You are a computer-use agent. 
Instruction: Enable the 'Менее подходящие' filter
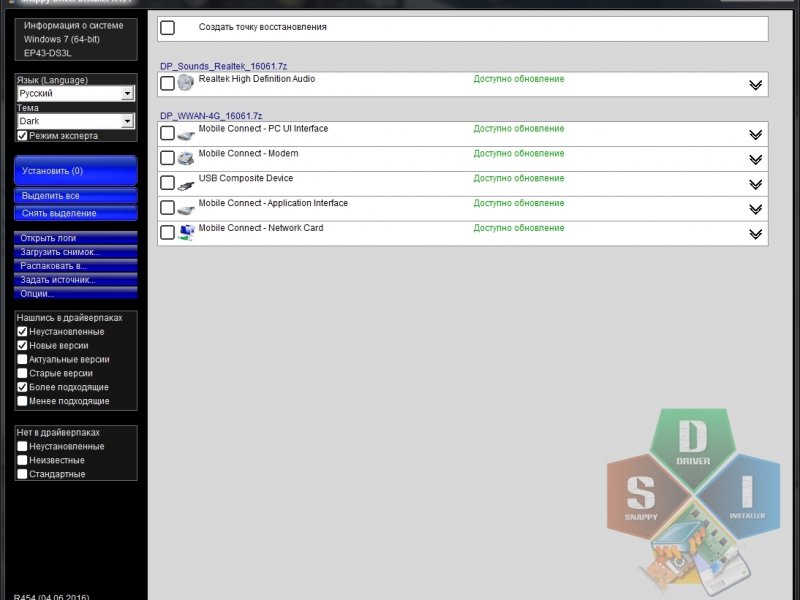tap(22, 401)
